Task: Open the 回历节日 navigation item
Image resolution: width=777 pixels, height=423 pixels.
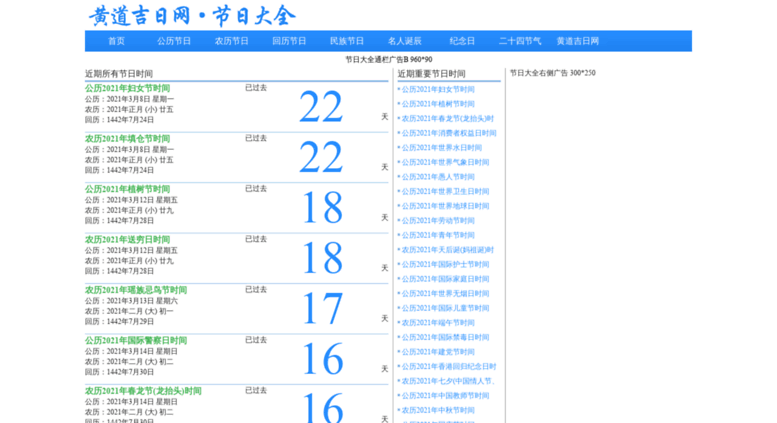Action: 289,41
